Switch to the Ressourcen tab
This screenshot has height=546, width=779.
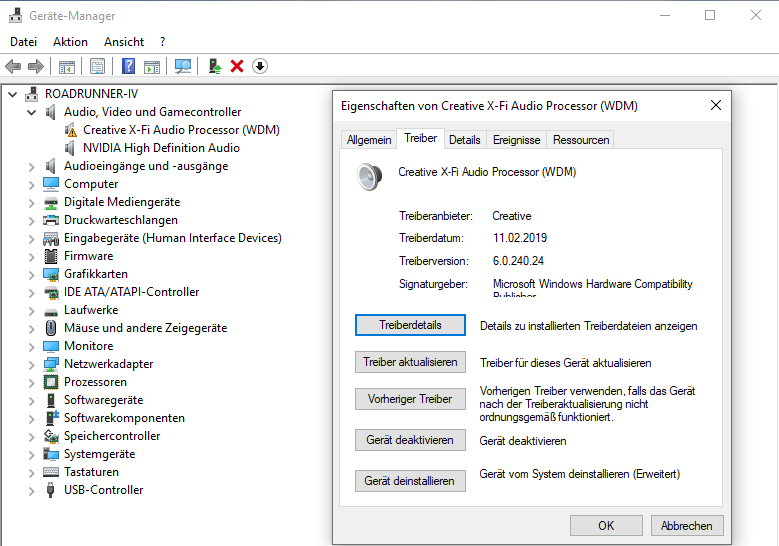581,140
